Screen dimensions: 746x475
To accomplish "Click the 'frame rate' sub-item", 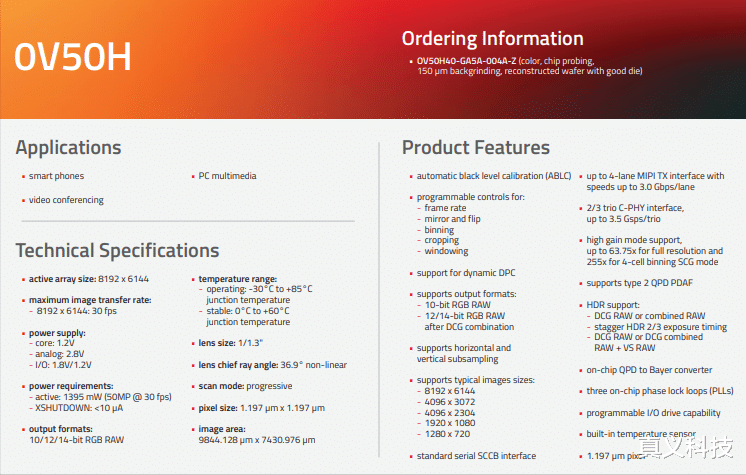I will (445, 208).
